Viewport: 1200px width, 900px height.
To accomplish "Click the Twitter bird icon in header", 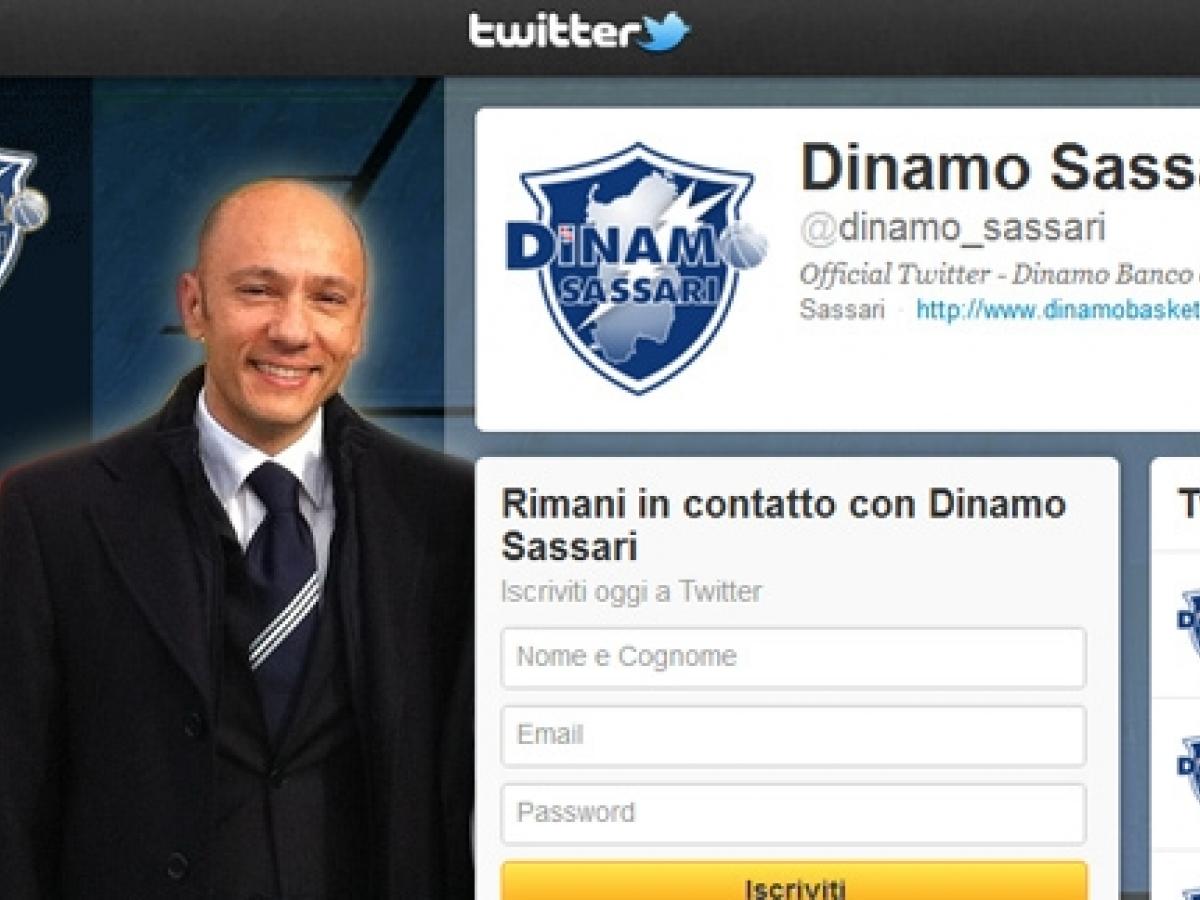I will [x=664, y=32].
